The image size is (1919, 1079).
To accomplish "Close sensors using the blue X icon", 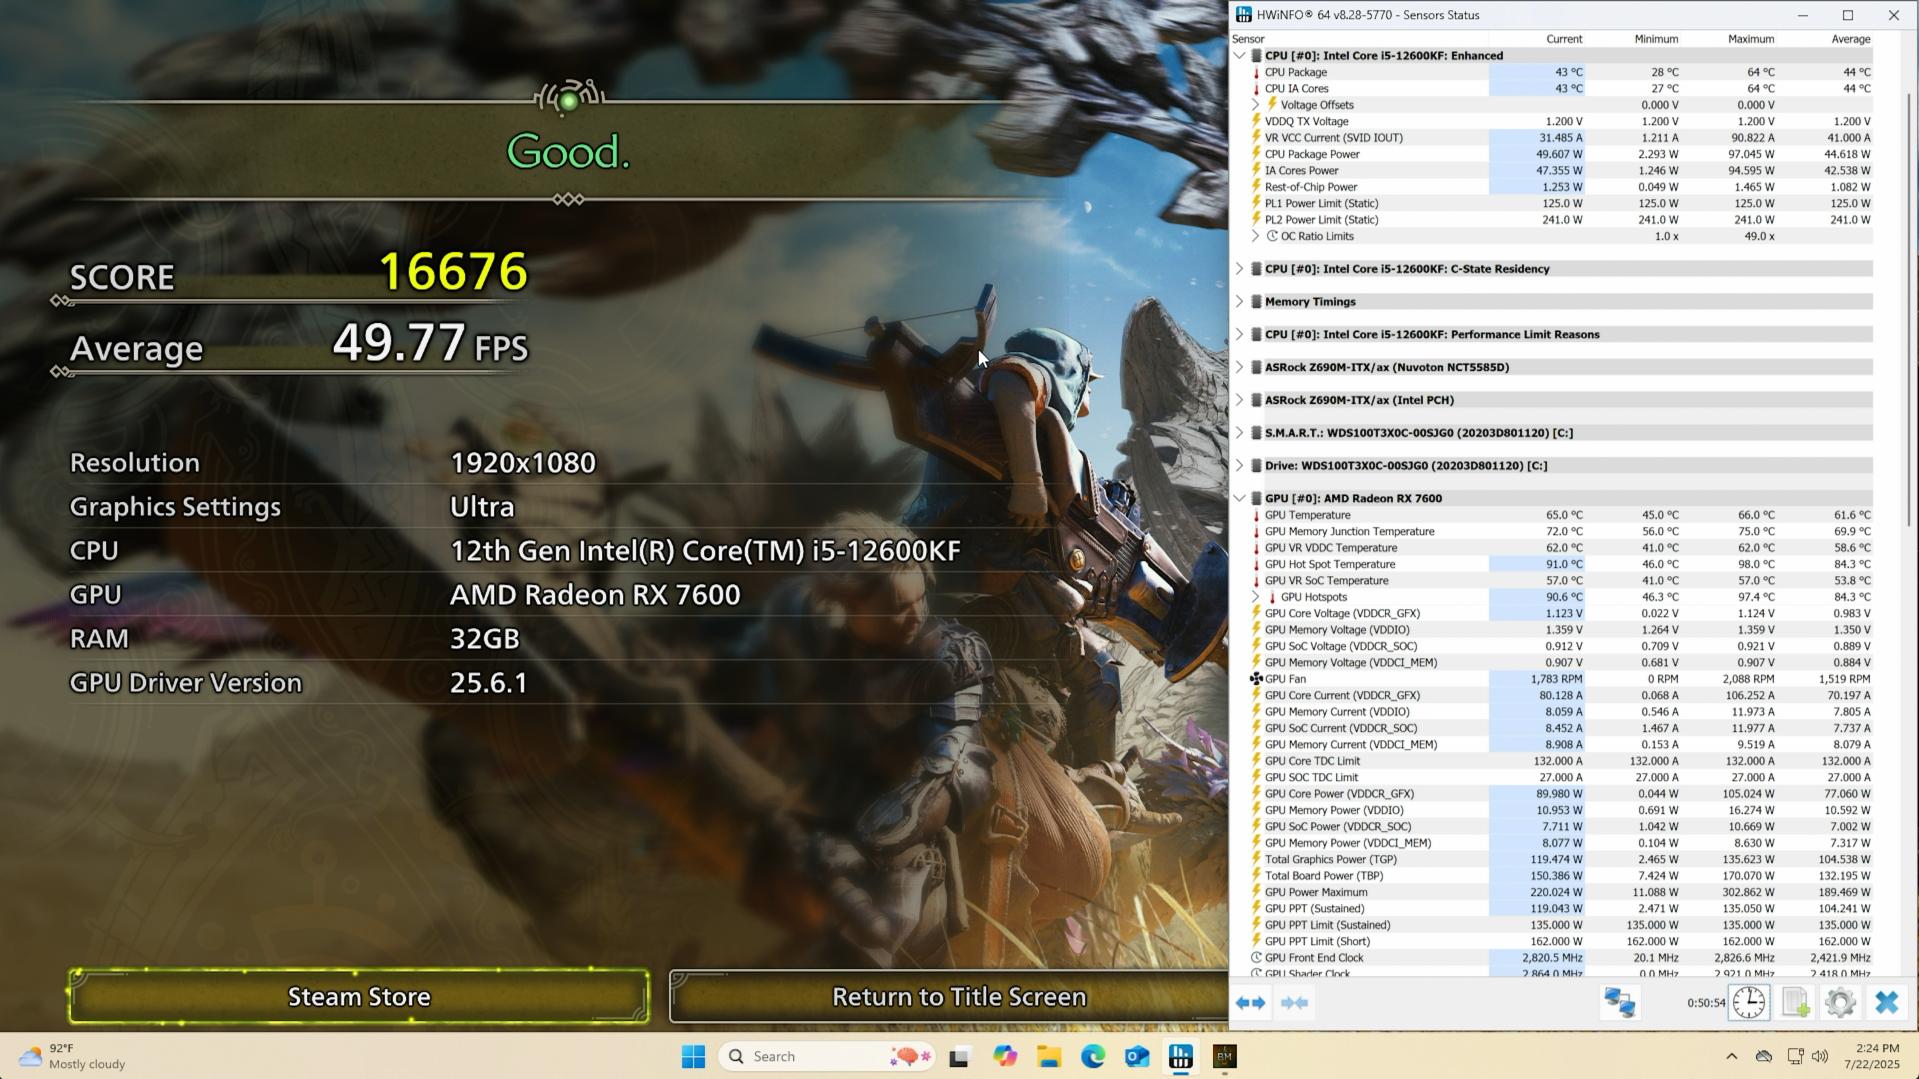I will (1887, 1002).
